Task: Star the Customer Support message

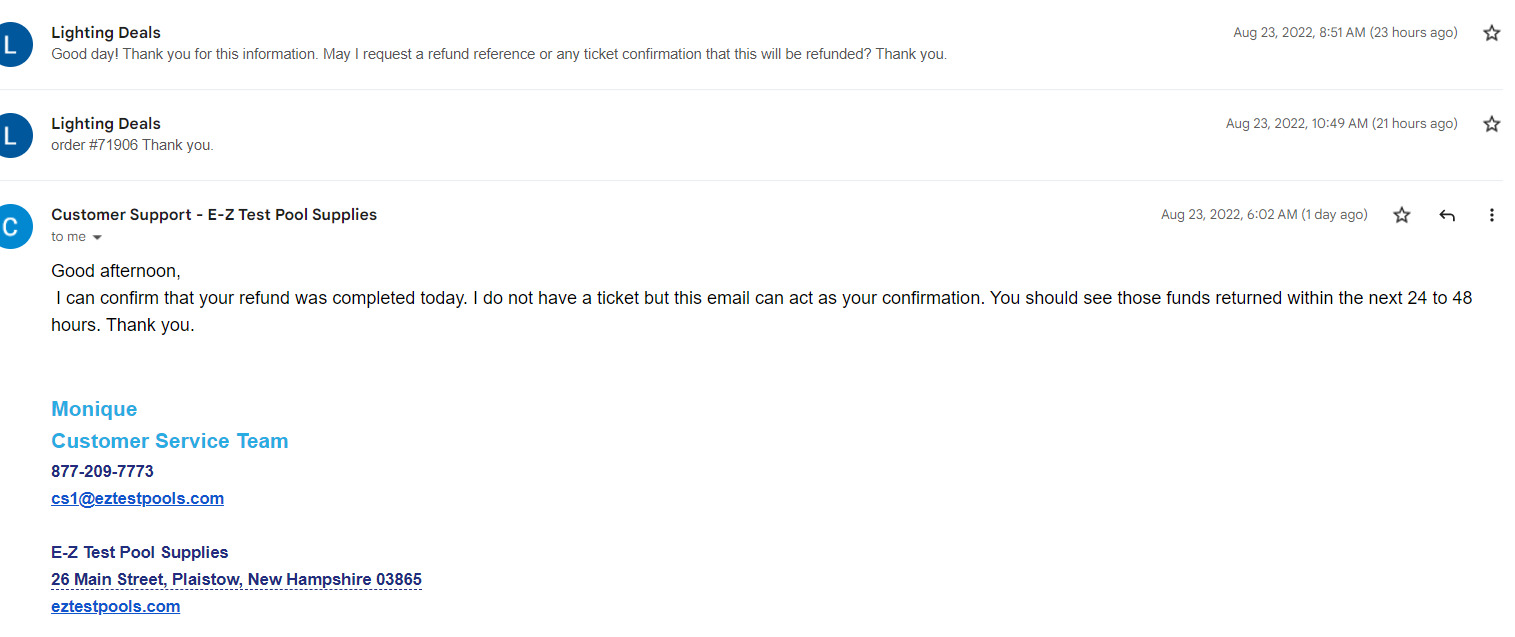Action: [1402, 215]
